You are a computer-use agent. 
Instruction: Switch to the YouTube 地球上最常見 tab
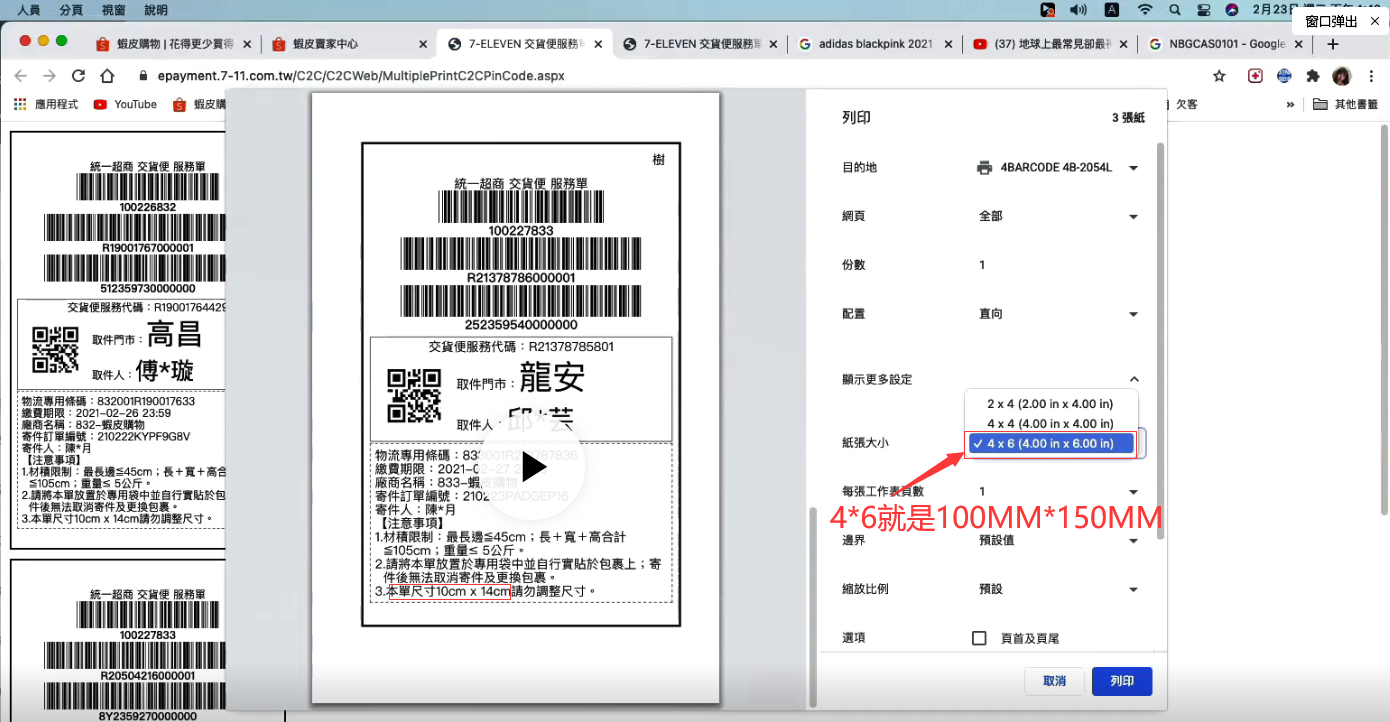tap(1050, 44)
